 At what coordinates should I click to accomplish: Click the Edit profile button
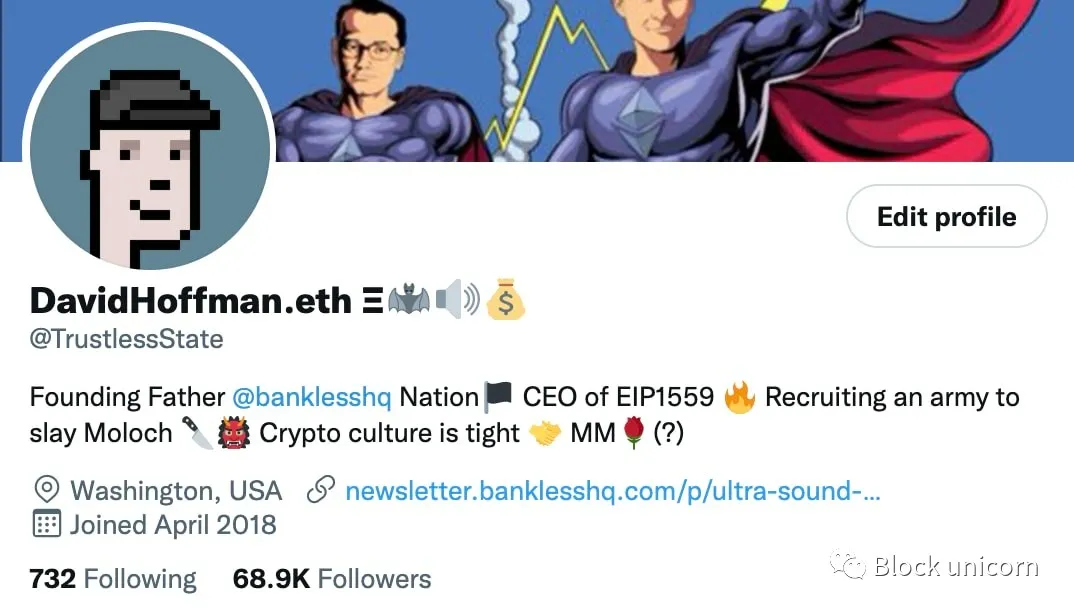pyautogui.click(x=947, y=216)
